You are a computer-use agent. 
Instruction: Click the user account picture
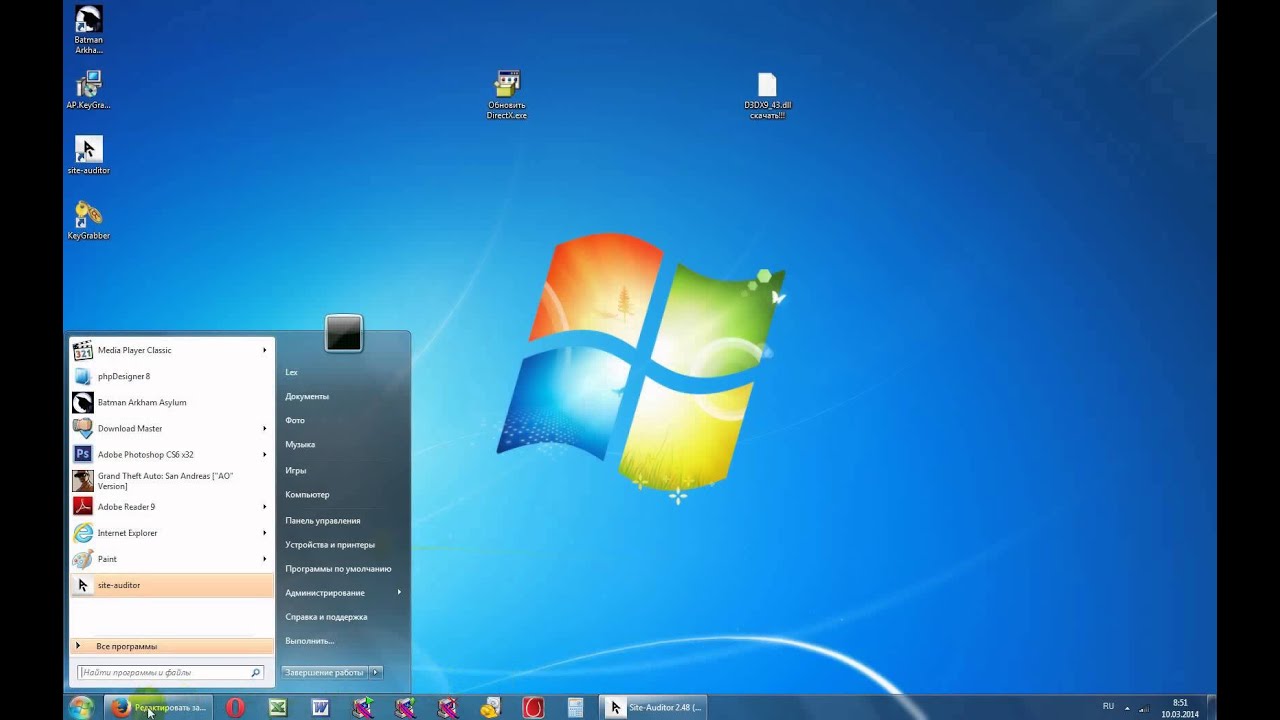(343, 334)
